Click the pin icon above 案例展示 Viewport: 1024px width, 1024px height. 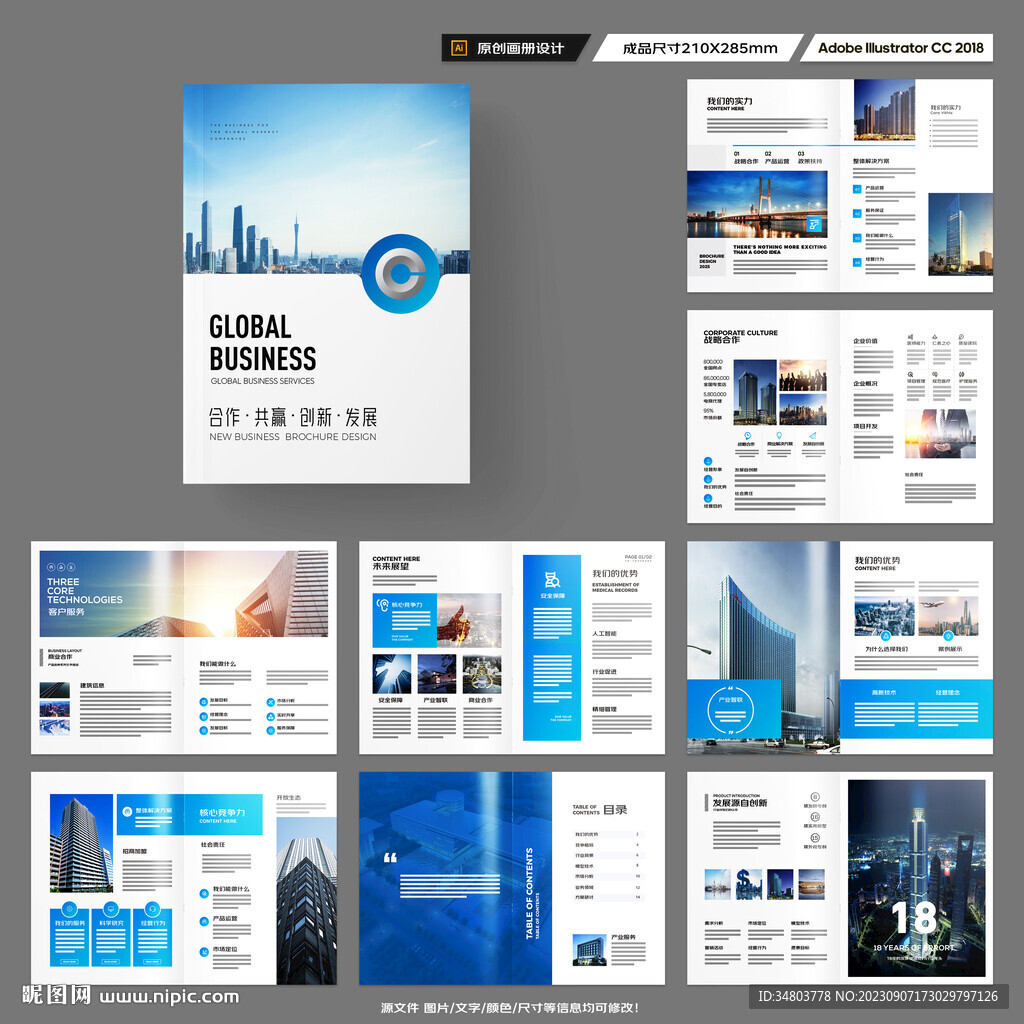pyautogui.click(x=948, y=636)
